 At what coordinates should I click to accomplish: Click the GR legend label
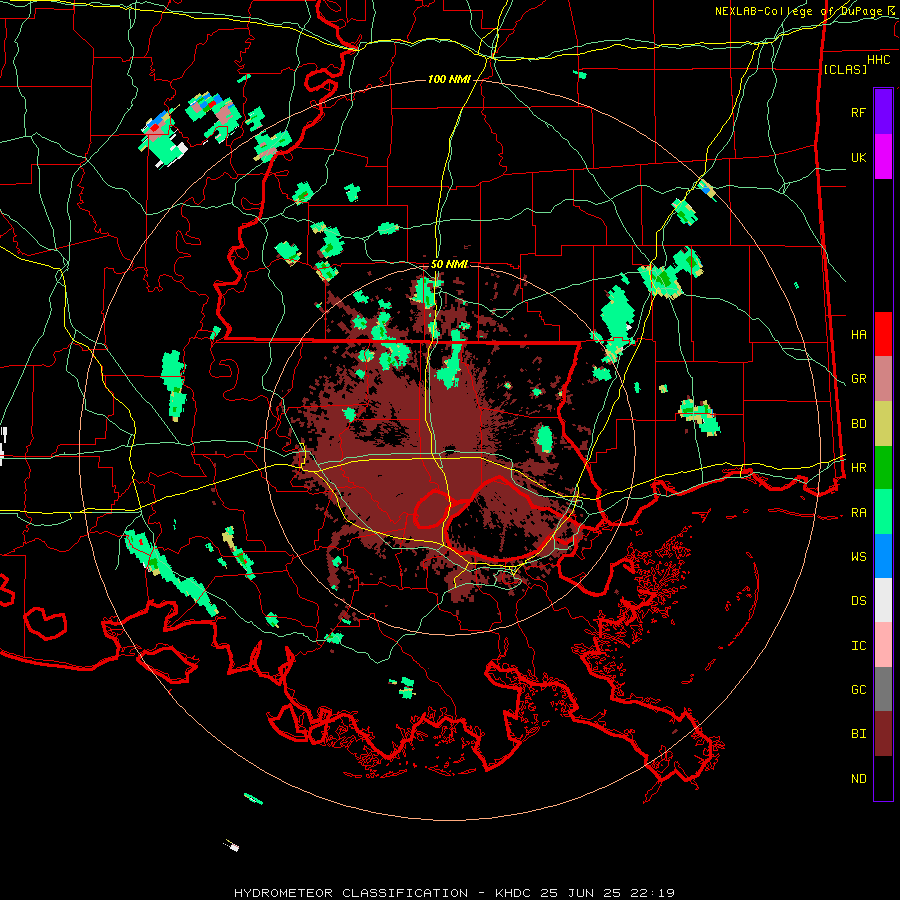[858, 379]
